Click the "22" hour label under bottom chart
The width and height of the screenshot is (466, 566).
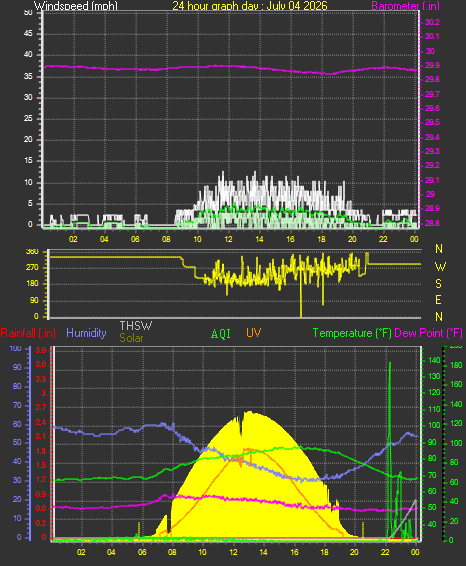tap(385, 552)
